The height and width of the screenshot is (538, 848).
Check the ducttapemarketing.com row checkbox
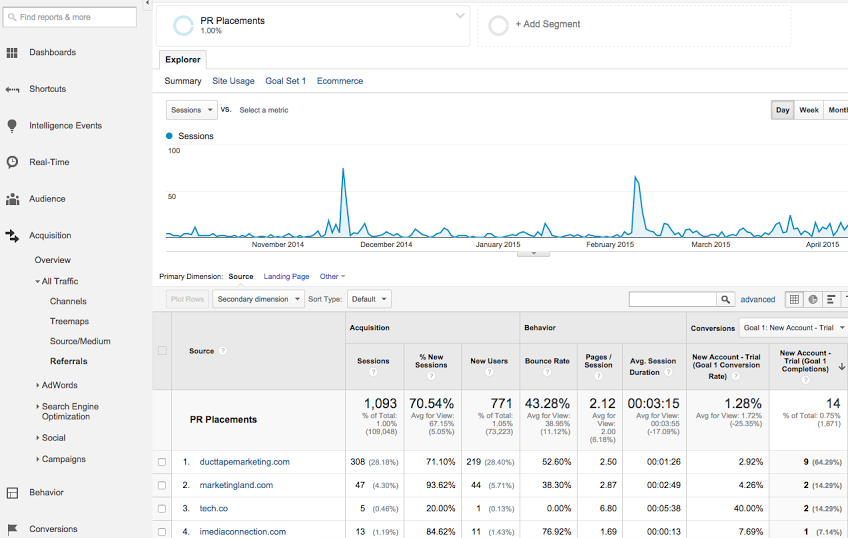click(162, 462)
